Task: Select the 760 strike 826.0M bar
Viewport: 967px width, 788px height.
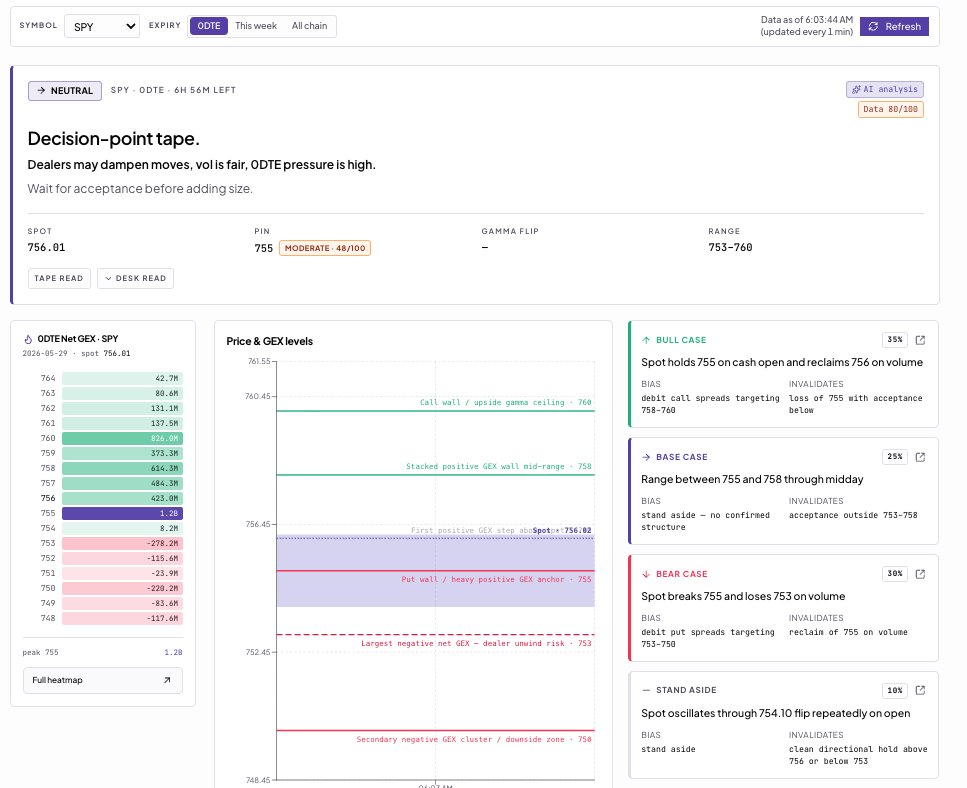Action: click(x=122, y=438)
